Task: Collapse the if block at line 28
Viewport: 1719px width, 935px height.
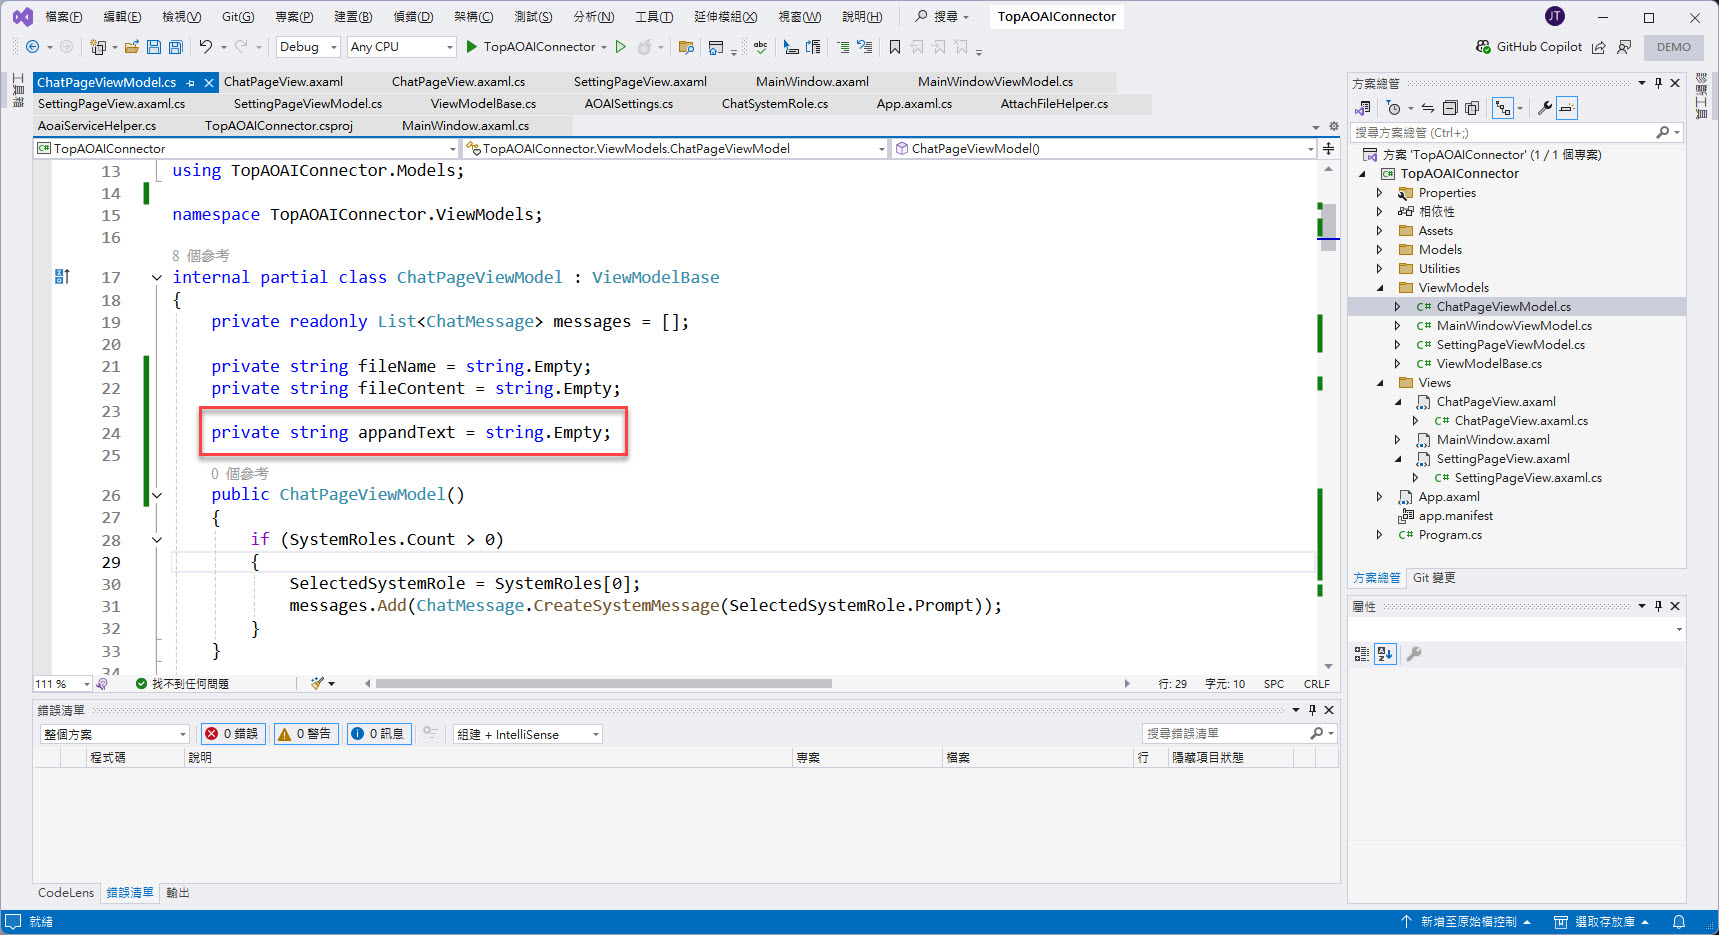Action: tap(157, 540)
